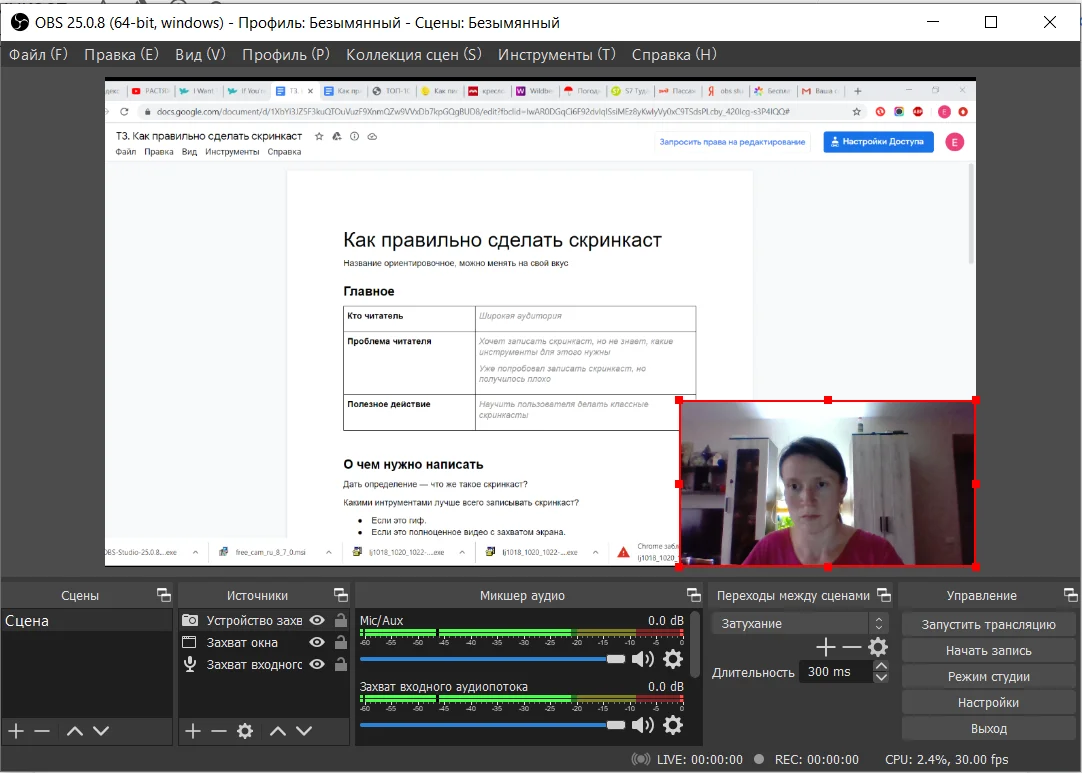This screenshot has width=1082, height=773.
Task: Increase Длительность with the up stepper arrow
Action: pyautogui.click(x=881, y=666)
